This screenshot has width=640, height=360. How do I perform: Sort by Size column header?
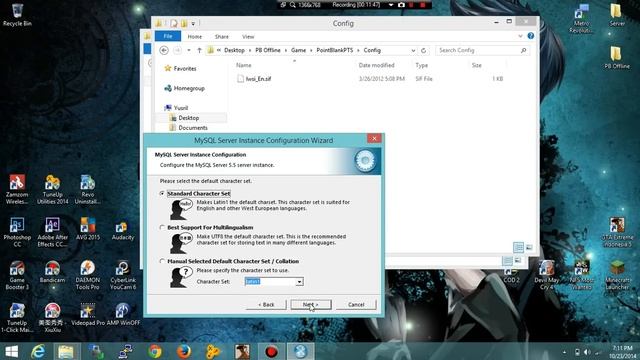(477, 65)
